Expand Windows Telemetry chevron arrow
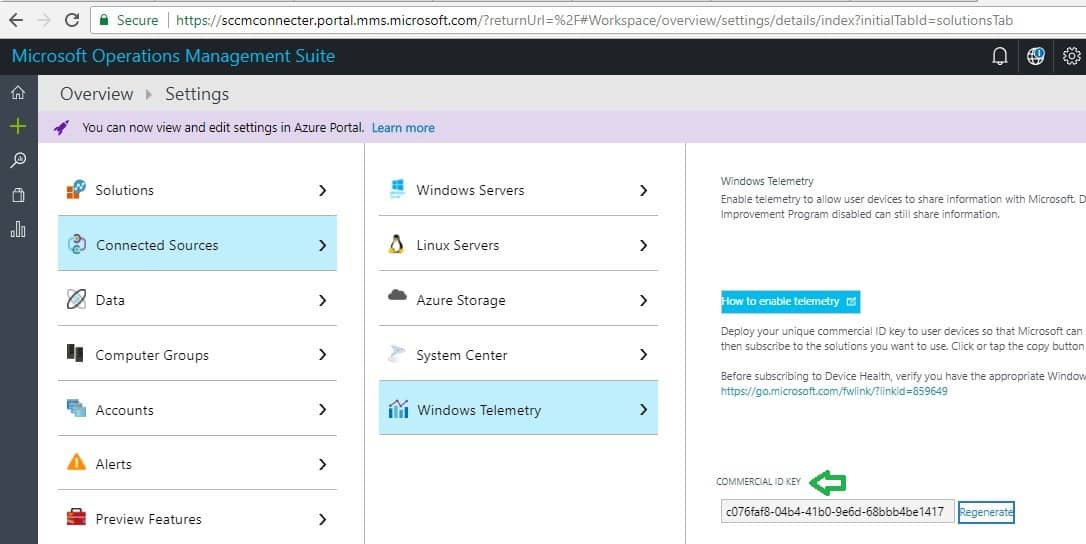Image resolution: width=1086 pixels, height=544 pixels. (643, 410)
